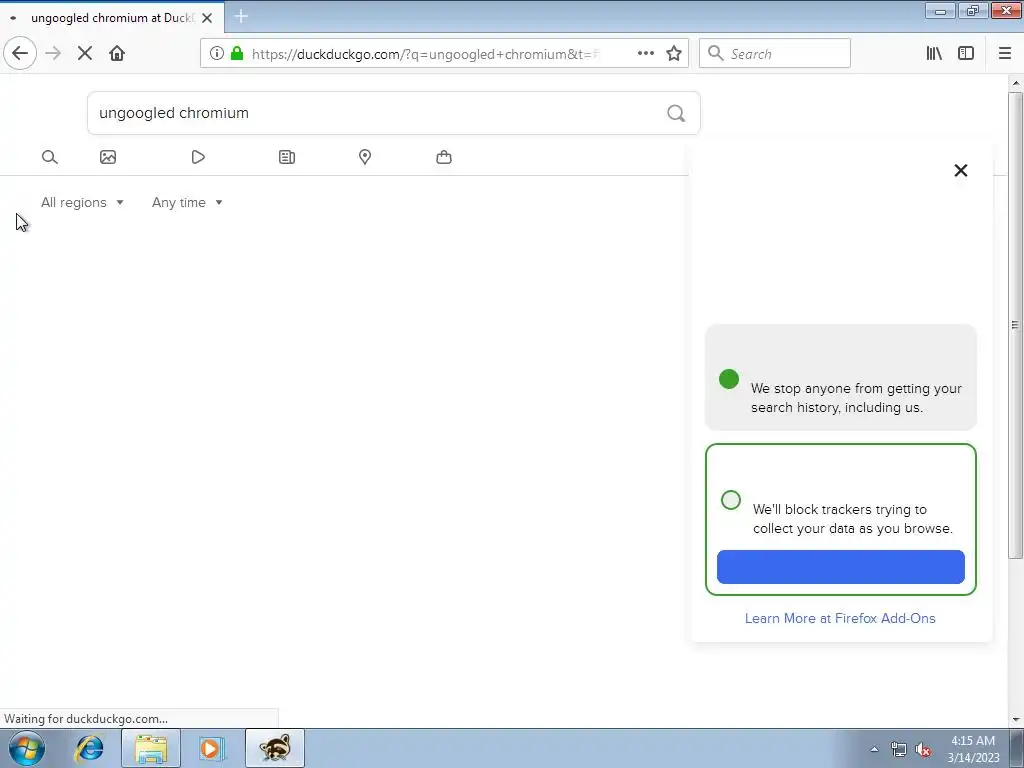Switch to shopping results bag icon

coord(443,157)
